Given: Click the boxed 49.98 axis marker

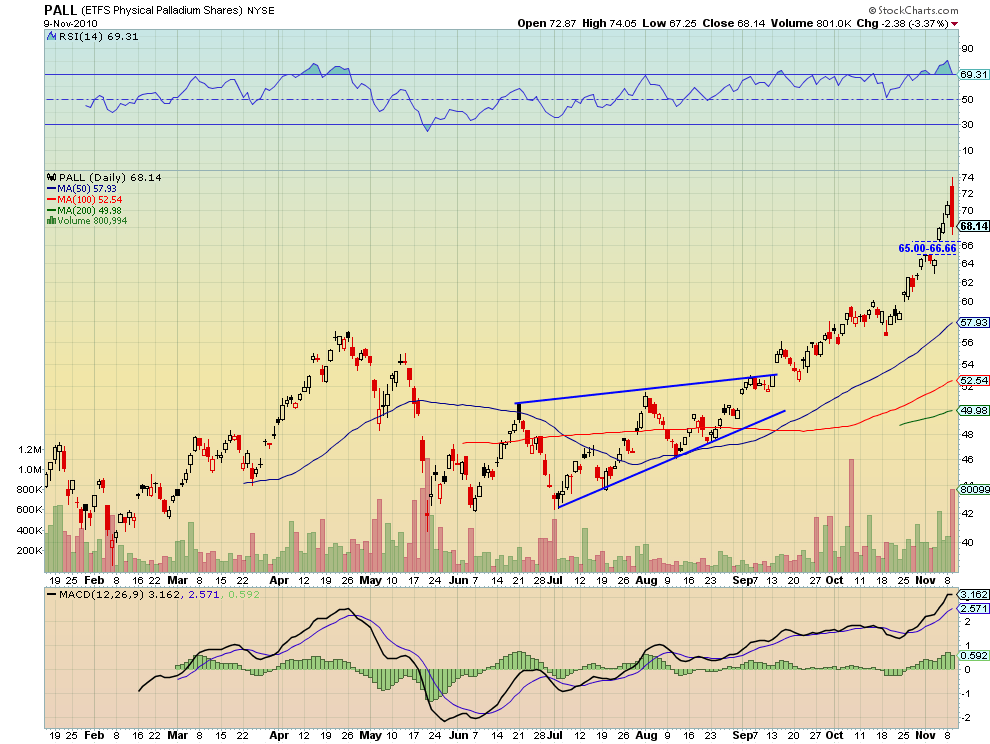Looking at the screenshot, I should click(x=974, y=411).
